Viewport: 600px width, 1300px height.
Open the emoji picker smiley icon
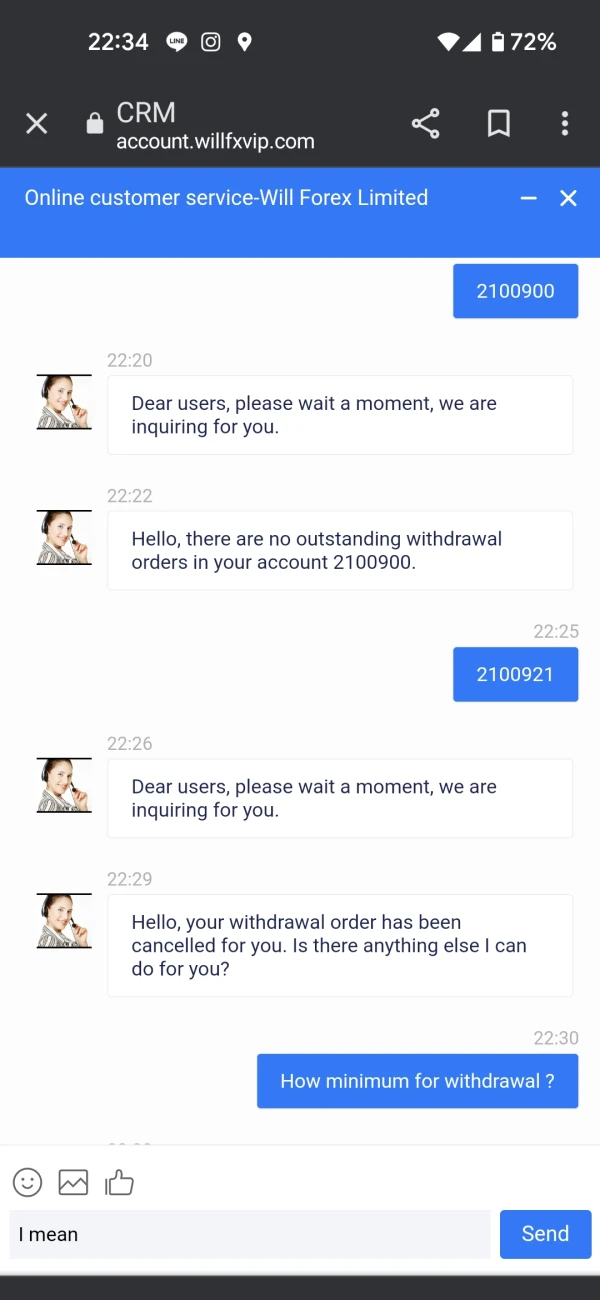pos(28,1183)
